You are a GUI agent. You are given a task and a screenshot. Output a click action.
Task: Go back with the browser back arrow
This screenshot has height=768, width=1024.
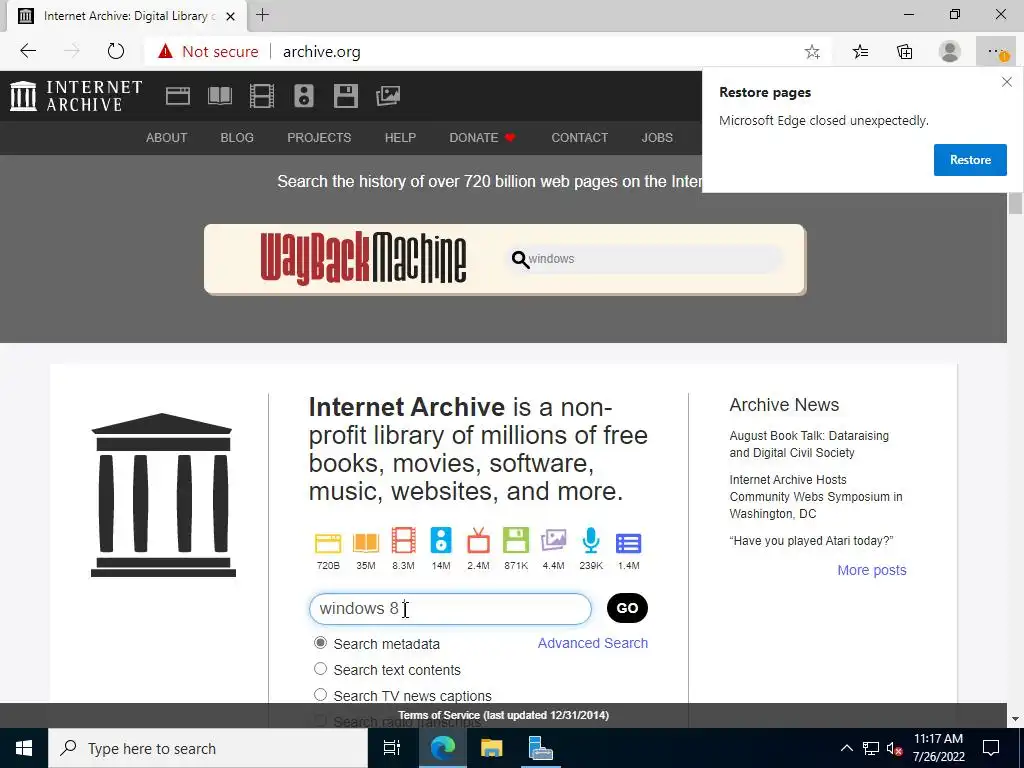28,51
